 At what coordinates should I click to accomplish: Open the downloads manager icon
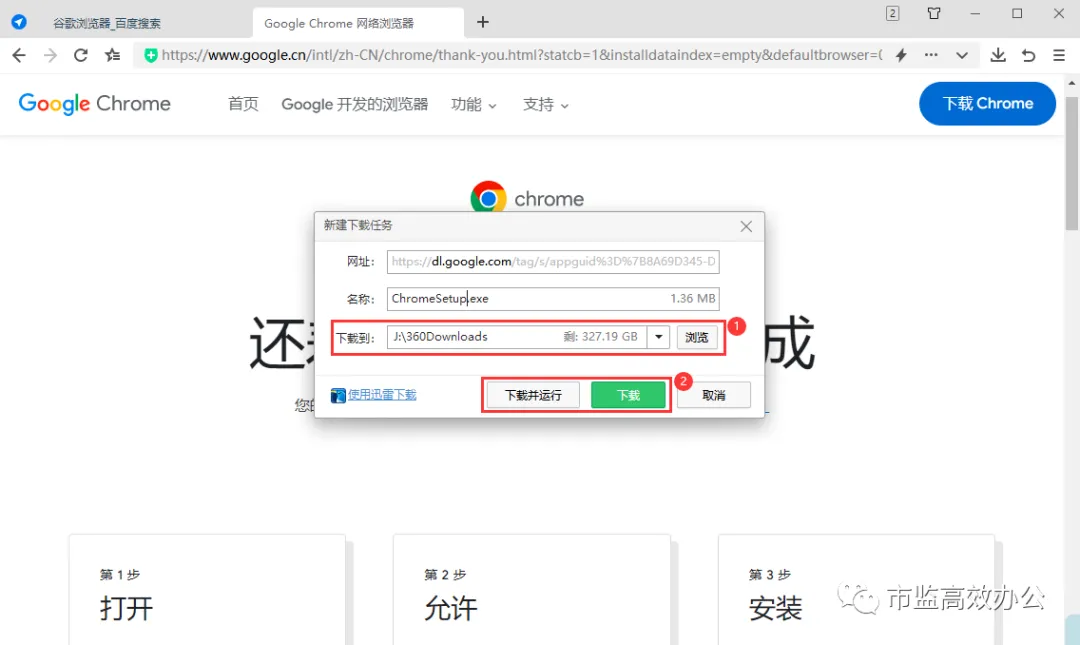pyautogui.click(x=998, y=55)
